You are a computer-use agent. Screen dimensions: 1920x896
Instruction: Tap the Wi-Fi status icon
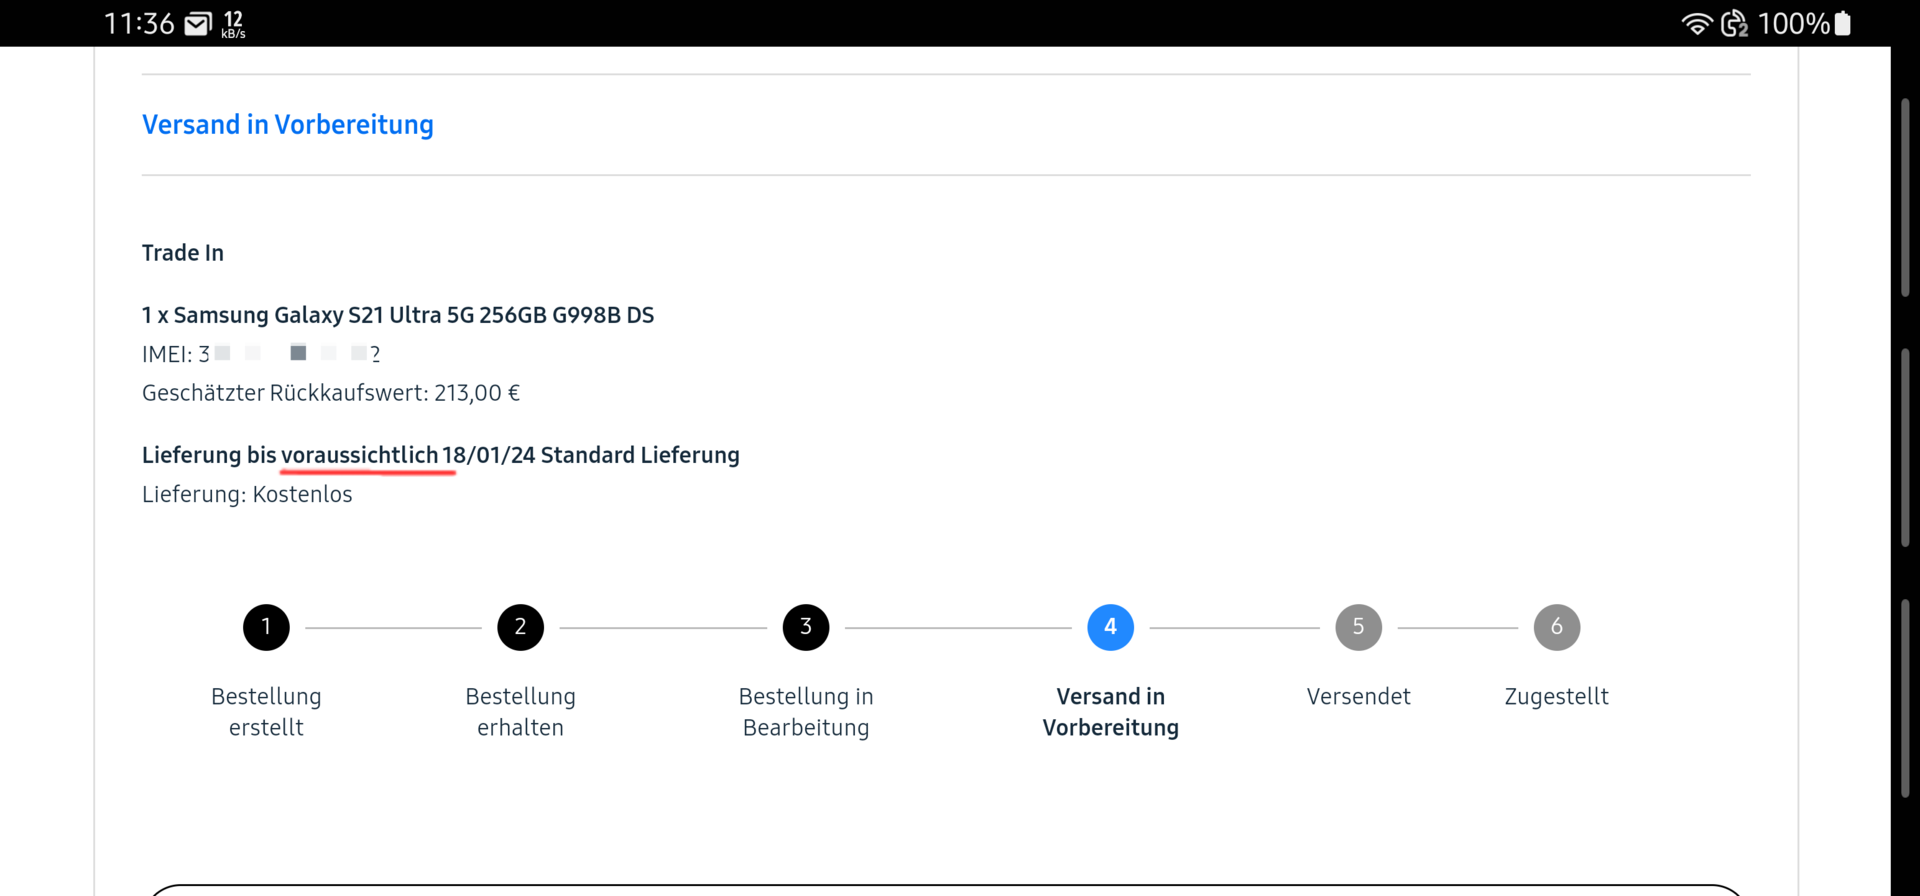pos(1696,24)
